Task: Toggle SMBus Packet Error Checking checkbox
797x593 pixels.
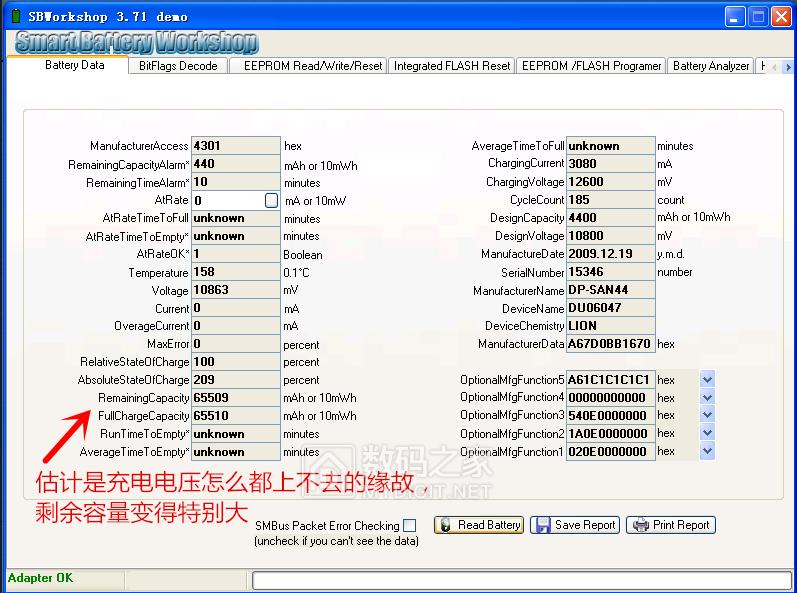Action: coord(409,525)
